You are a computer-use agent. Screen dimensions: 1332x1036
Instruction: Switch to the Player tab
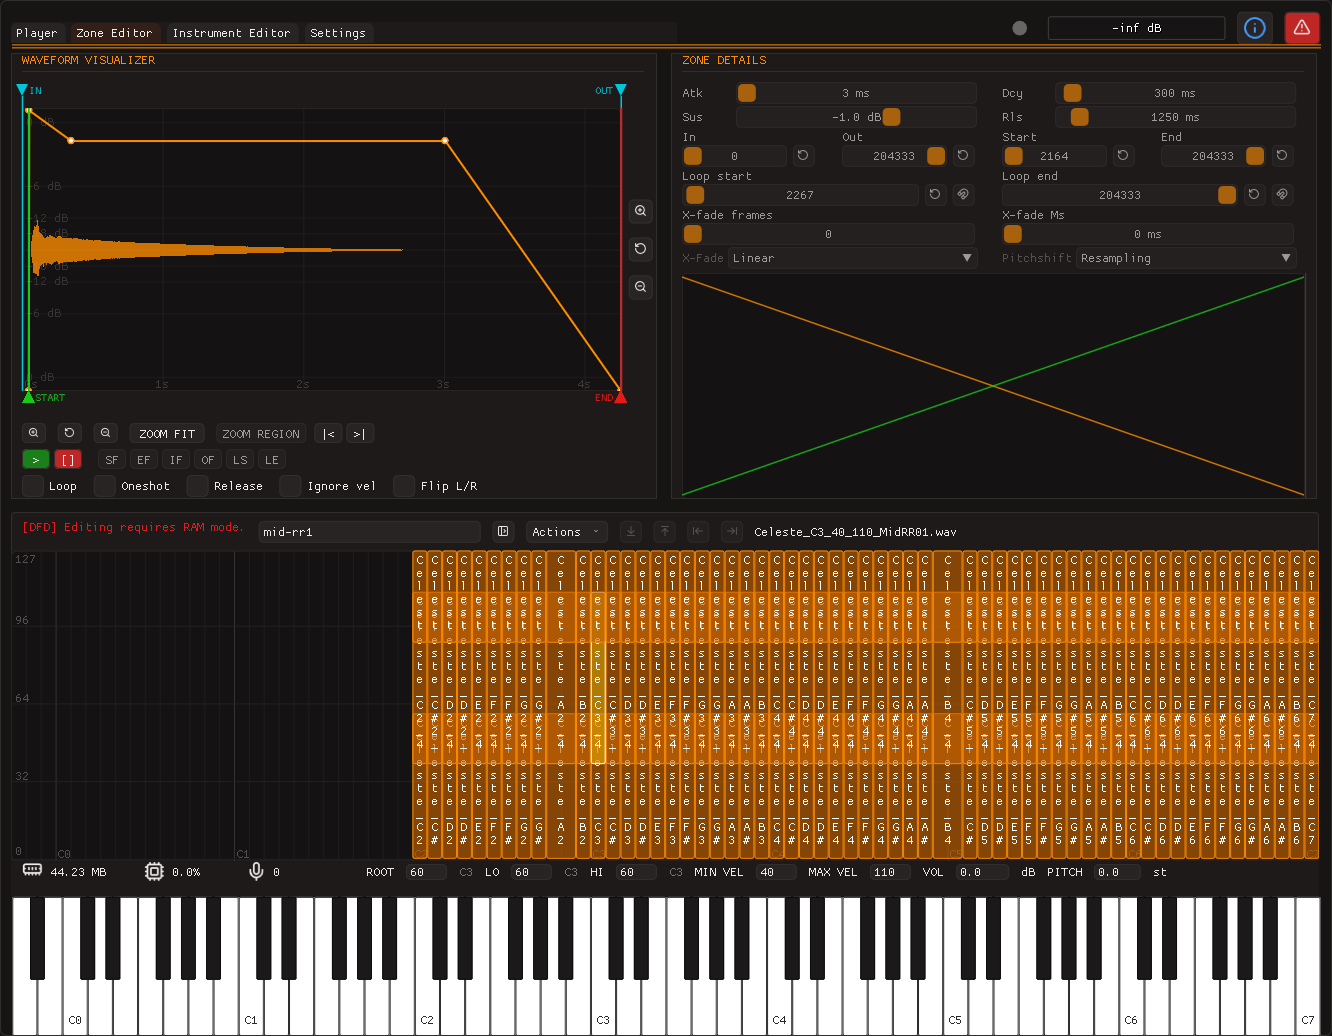tap(37, 33)
